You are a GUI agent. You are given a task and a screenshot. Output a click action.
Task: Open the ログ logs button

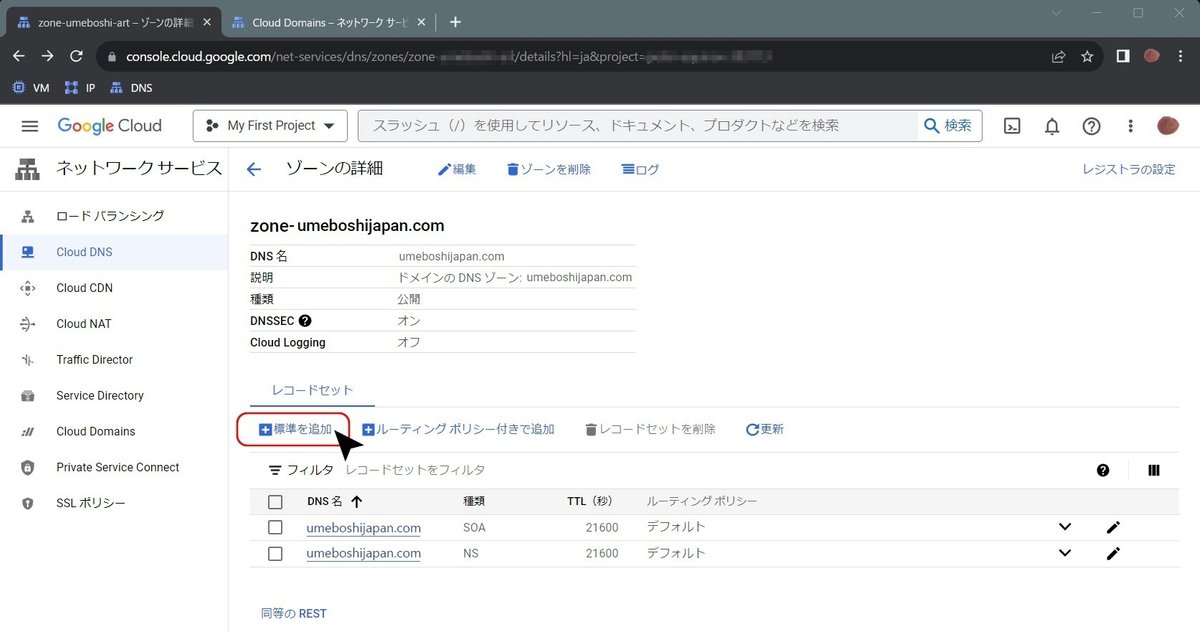pyautogui.click(x=641, y=169)
